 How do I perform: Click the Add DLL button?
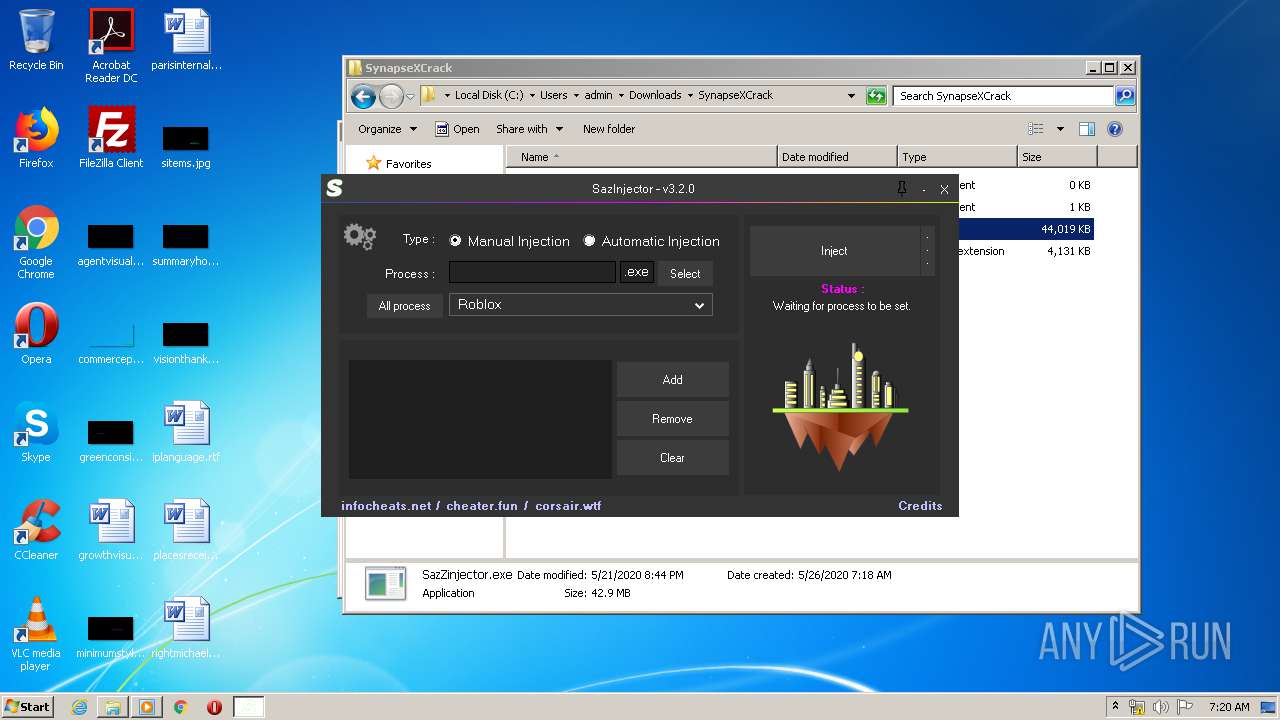(x=672, y=380)
